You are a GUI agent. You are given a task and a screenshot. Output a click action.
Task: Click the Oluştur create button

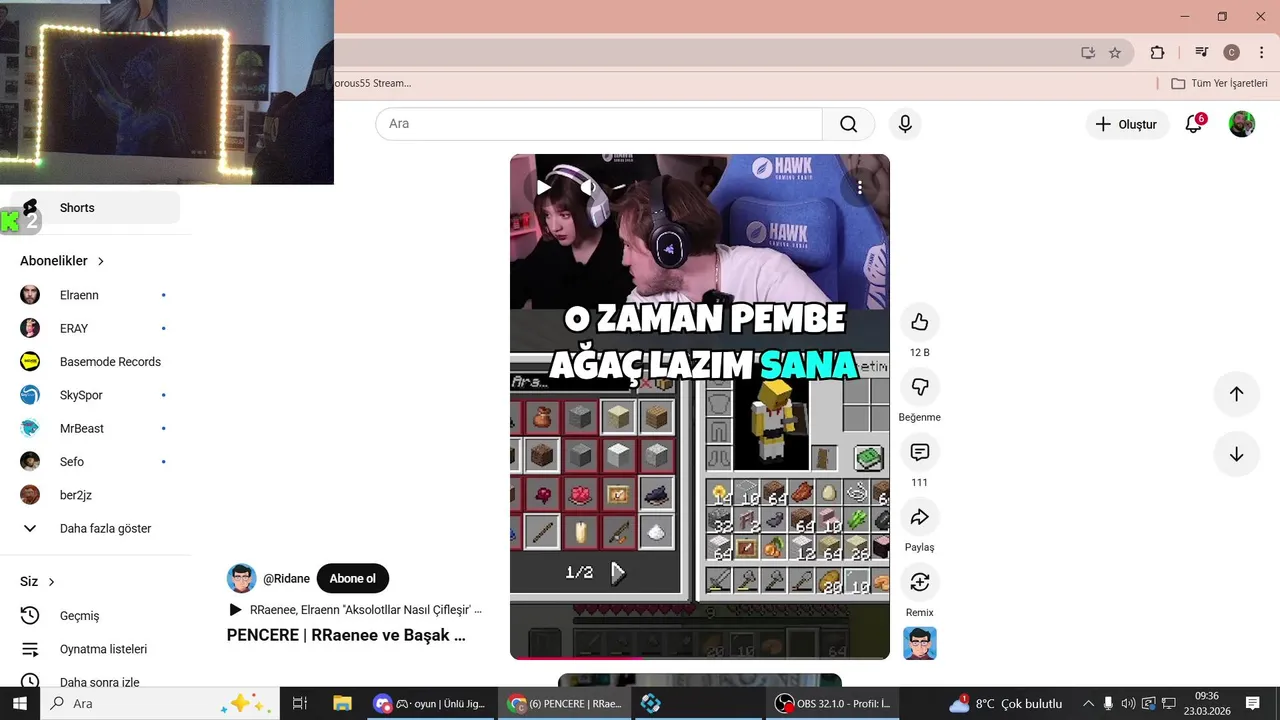pyautogui.click(x=1127, y=124)
